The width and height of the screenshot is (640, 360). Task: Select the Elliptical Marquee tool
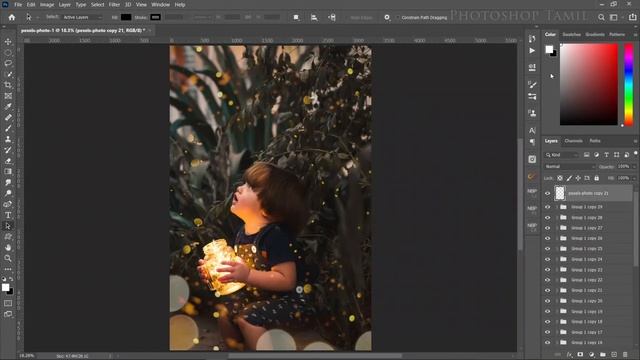(8, 53)
